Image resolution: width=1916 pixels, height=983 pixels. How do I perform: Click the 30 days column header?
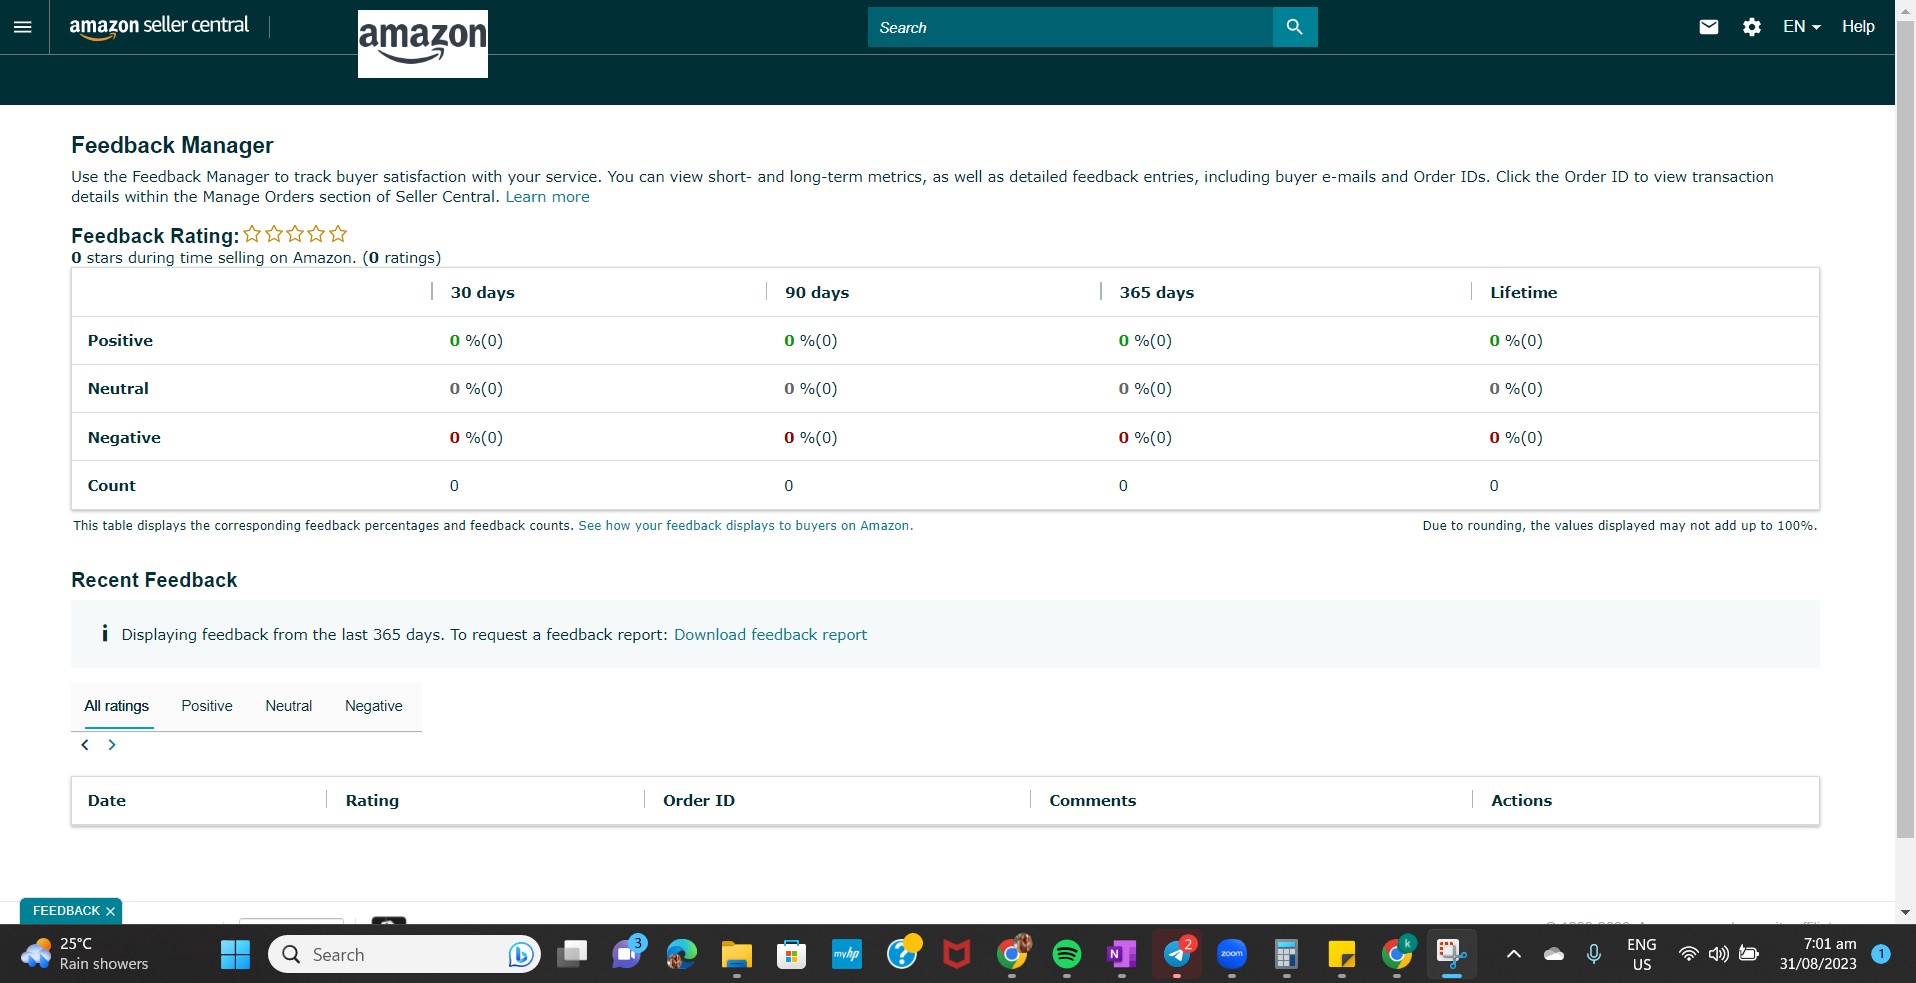coord(482,293)
